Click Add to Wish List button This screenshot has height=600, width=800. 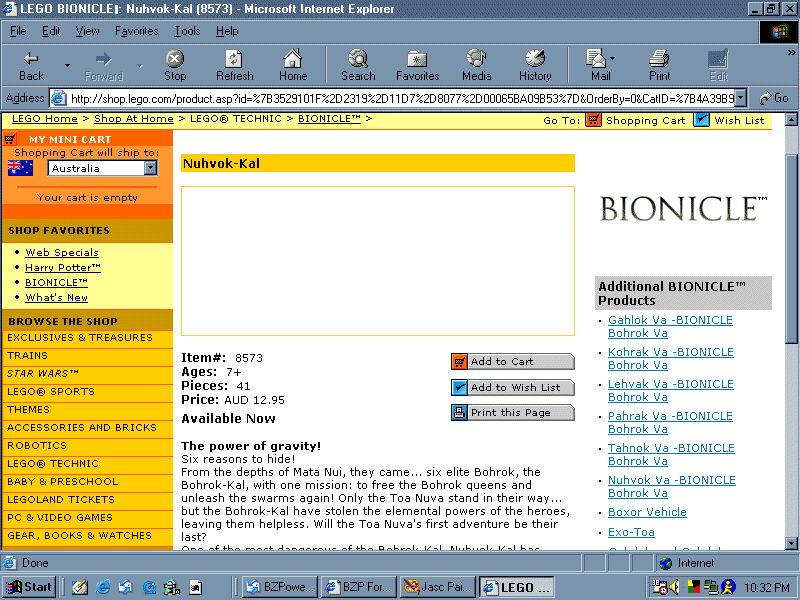point(513,387)
